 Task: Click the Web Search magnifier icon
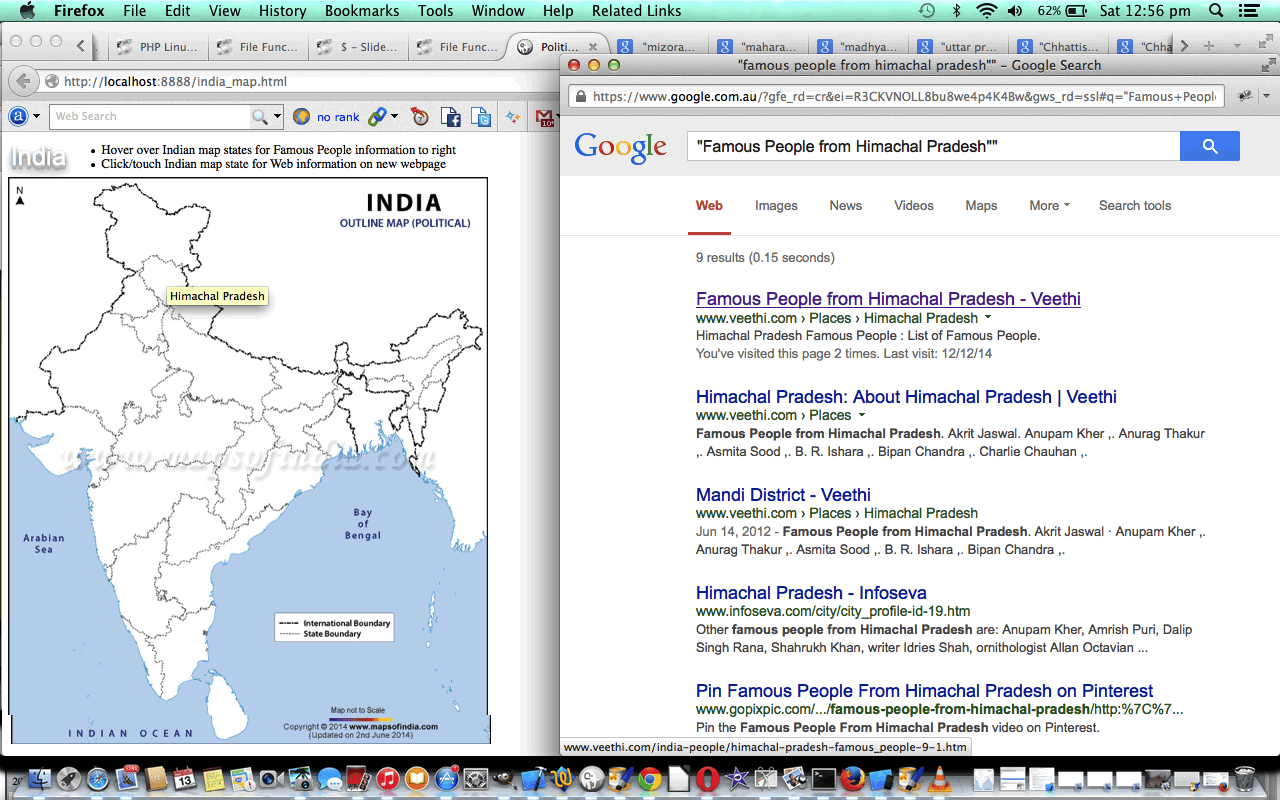pos(259,117)
